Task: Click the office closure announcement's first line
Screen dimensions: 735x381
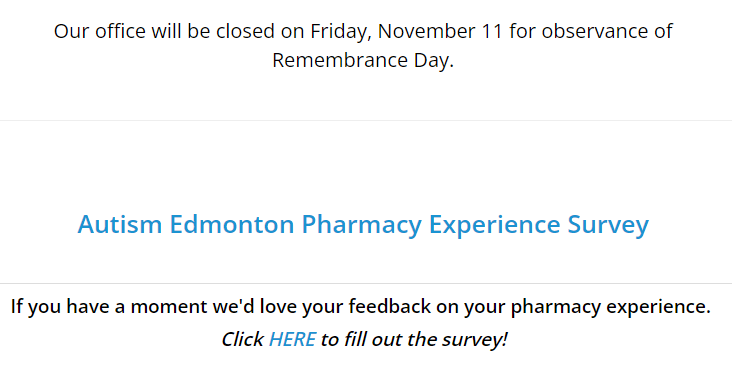Action: pyautogui.click(x=363, y=31)
